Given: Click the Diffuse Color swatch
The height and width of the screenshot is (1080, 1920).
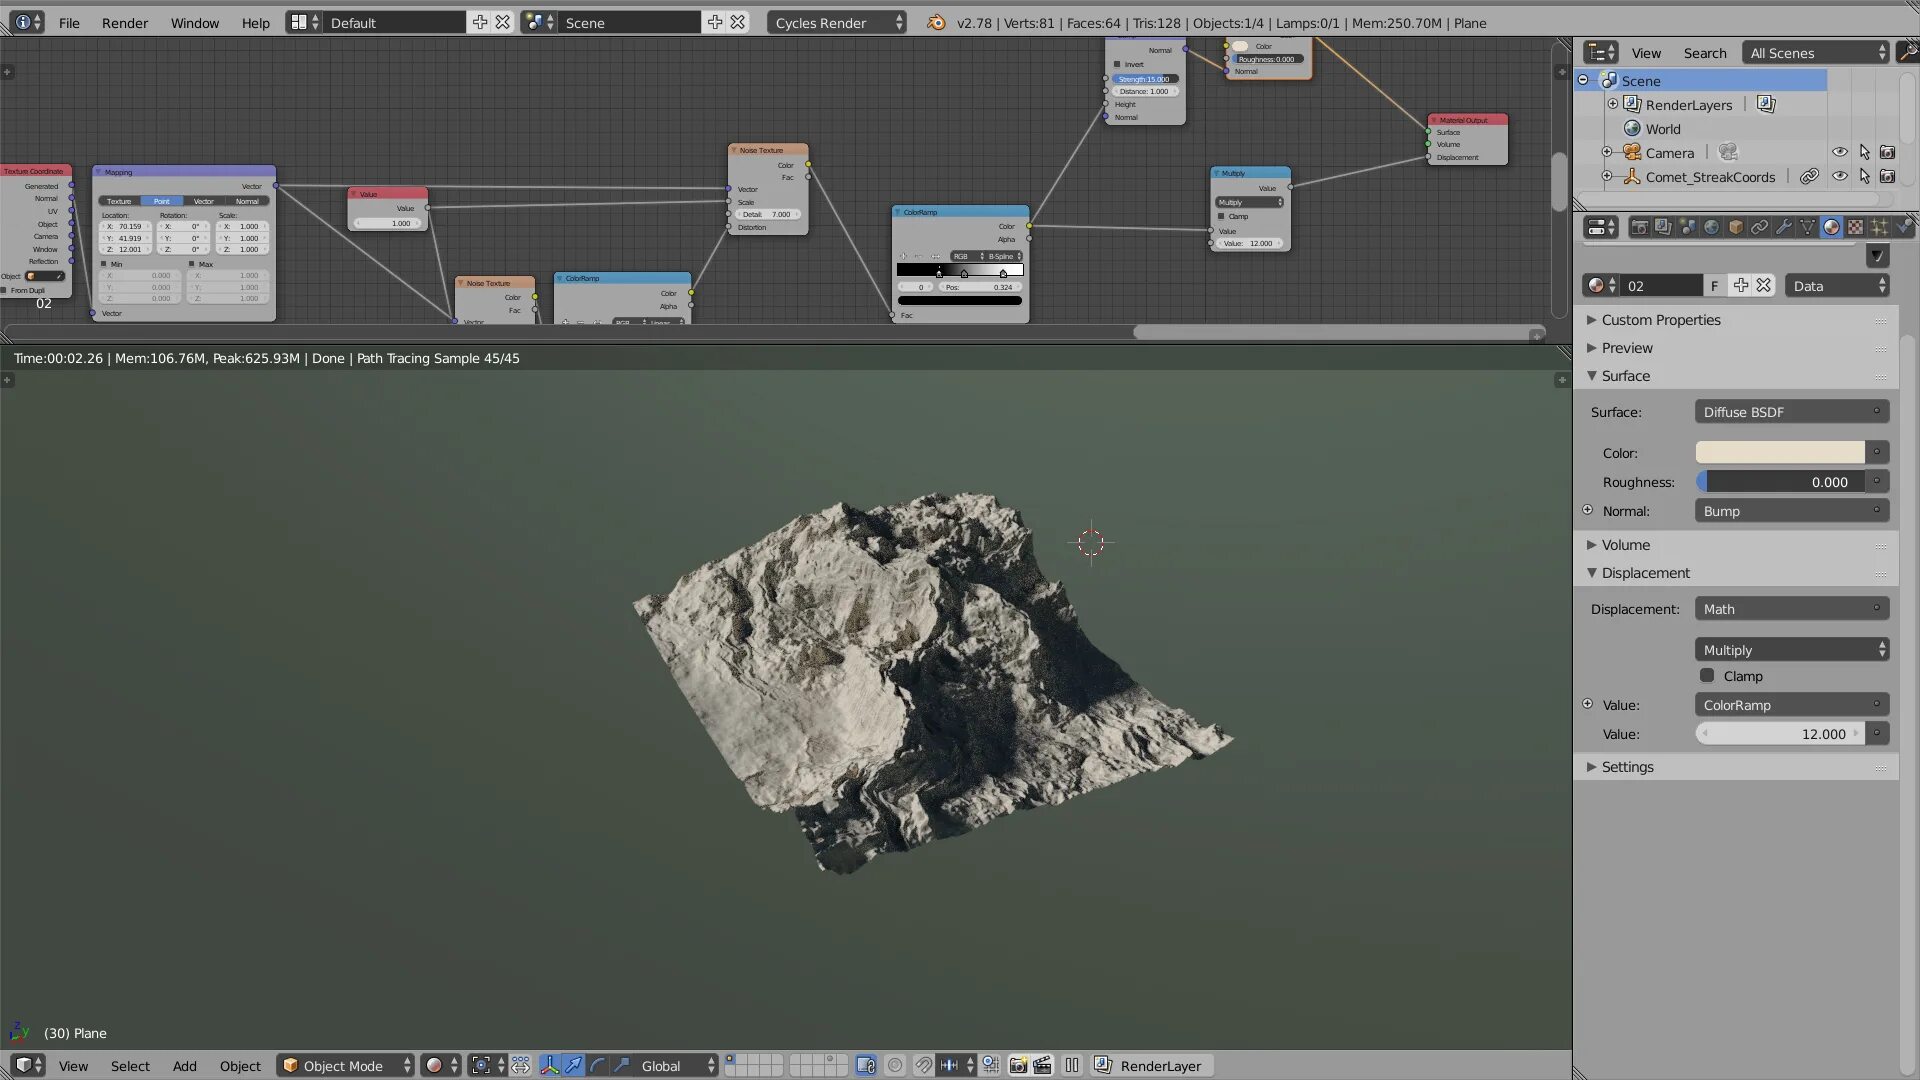Looking at the screenshot, I should (1779, 453).
